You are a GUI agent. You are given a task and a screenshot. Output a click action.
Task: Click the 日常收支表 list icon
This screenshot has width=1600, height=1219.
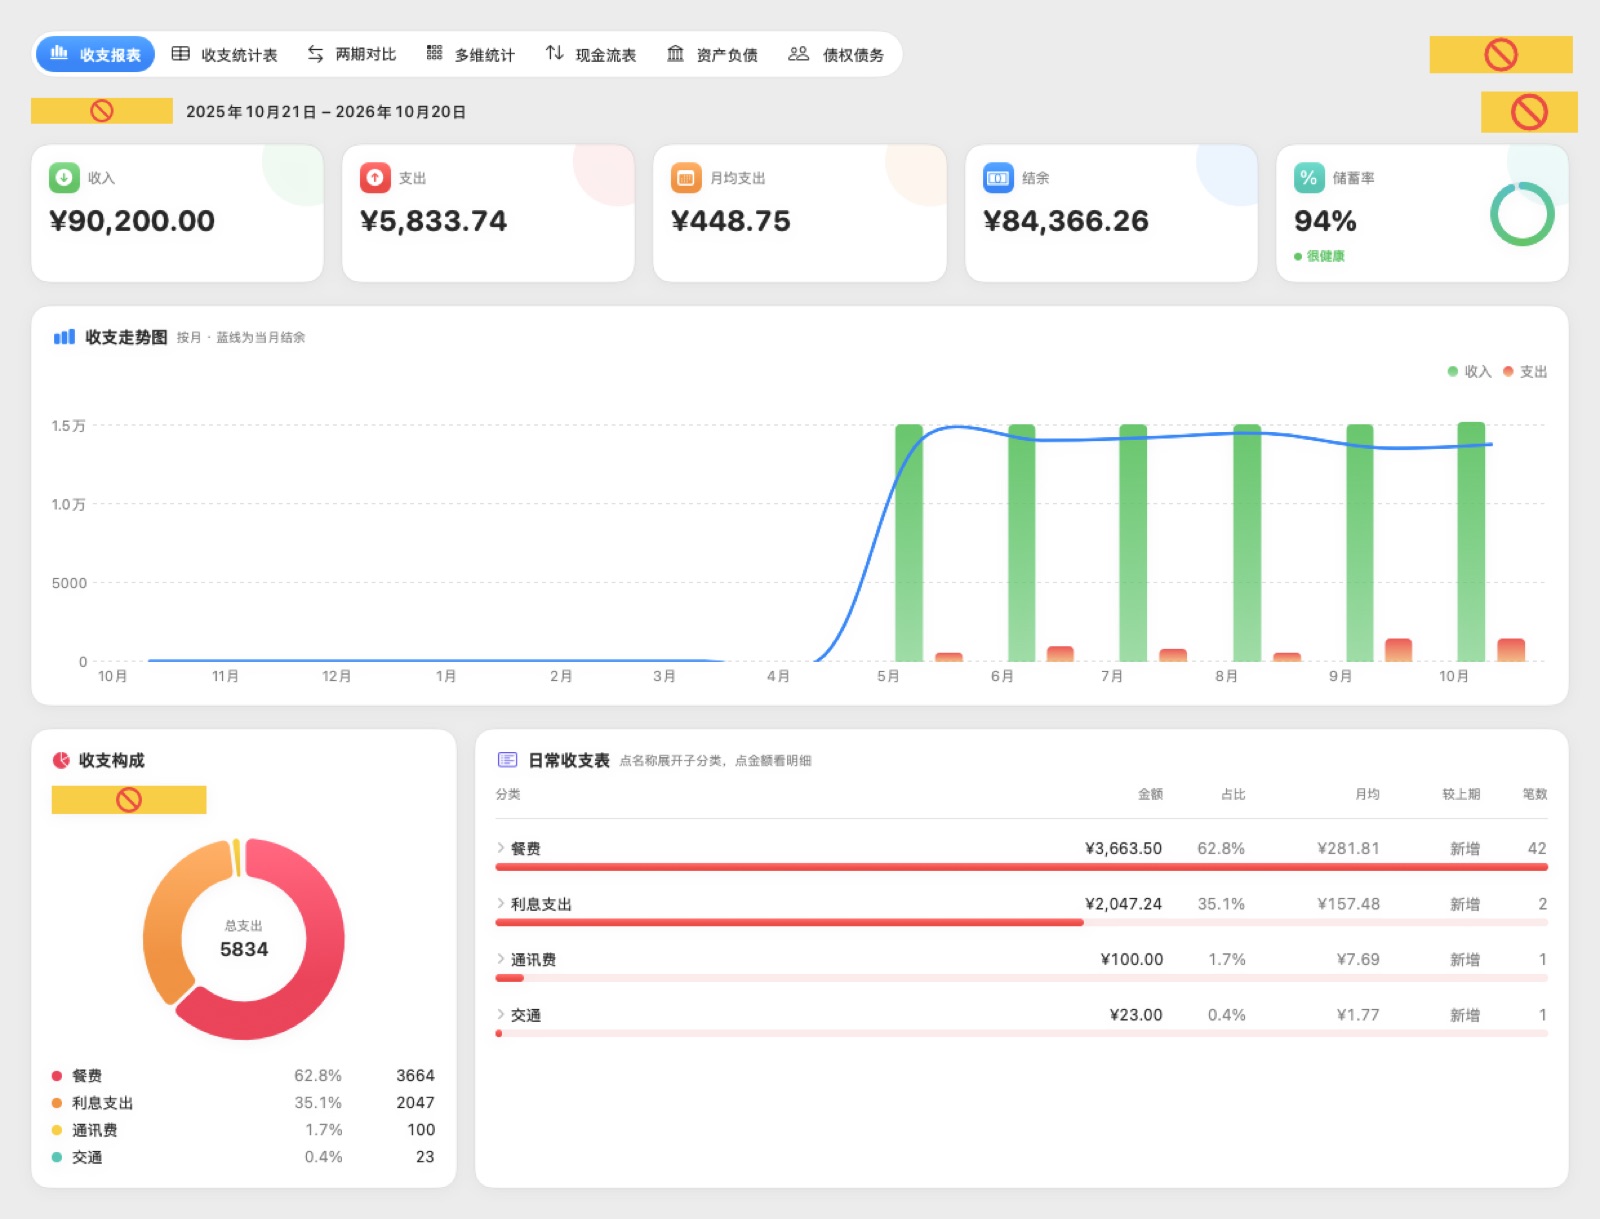coord(507,760)
